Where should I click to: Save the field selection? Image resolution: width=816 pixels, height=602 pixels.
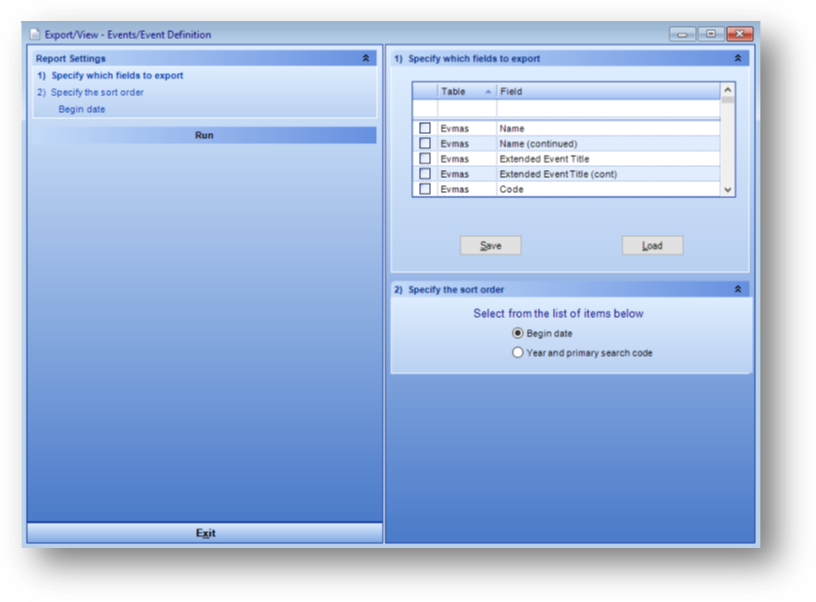pos(490,246)
